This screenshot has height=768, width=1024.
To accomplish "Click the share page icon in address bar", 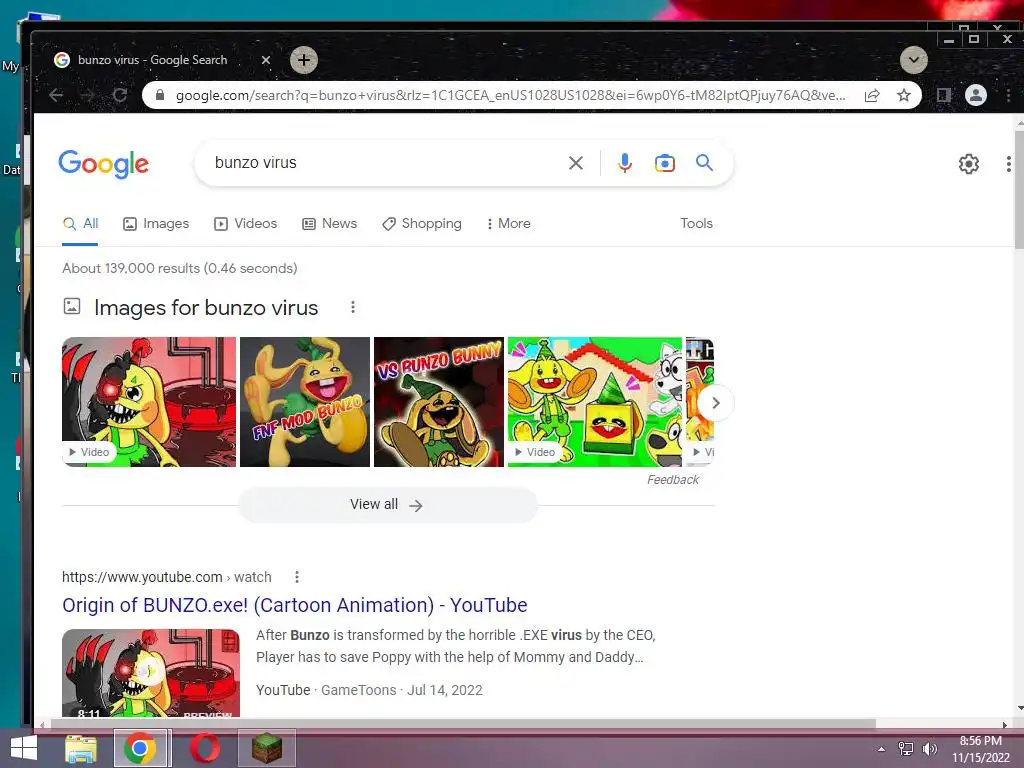I will pos(872,95).
